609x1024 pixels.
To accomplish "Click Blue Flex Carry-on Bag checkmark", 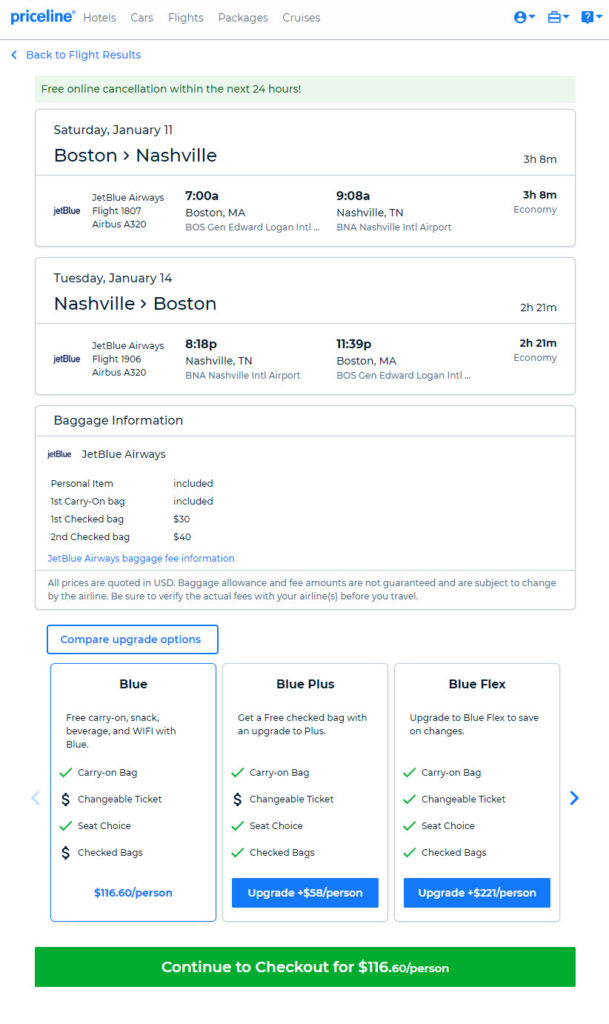I will tap(409, 773).
